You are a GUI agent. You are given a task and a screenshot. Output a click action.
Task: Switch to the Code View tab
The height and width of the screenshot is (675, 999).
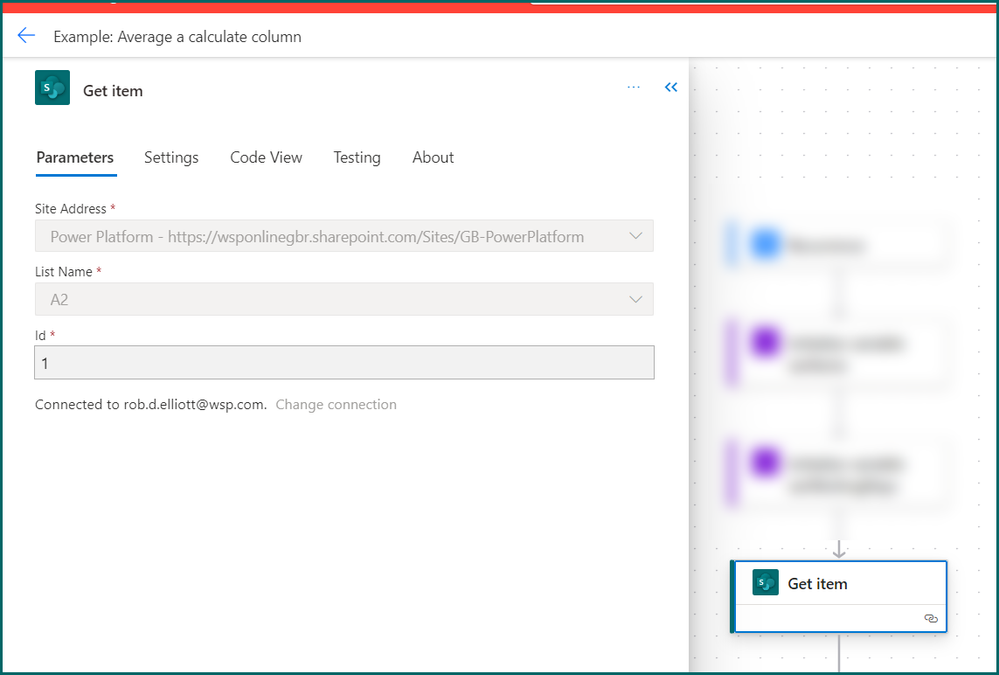[x=266, y=157]
